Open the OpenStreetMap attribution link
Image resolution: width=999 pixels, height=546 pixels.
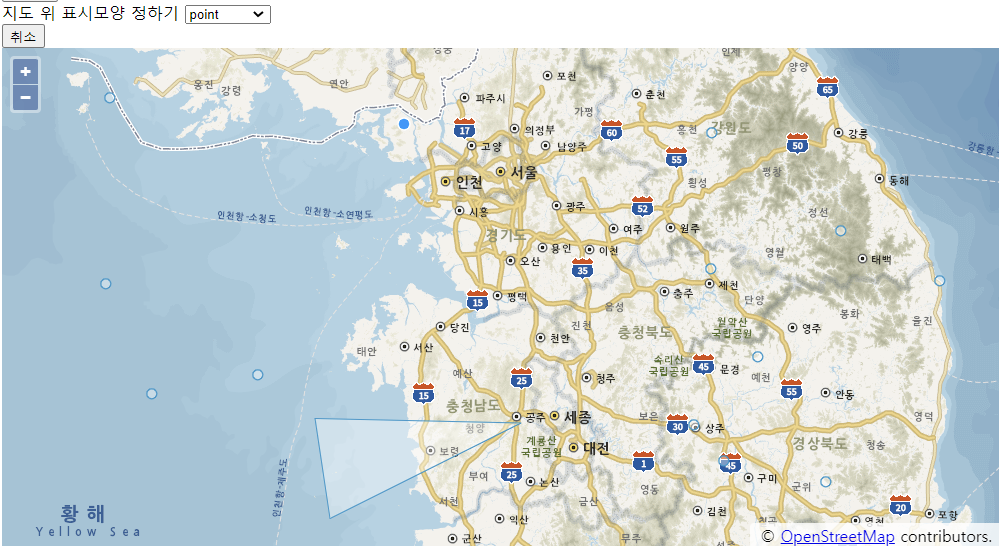837,536
